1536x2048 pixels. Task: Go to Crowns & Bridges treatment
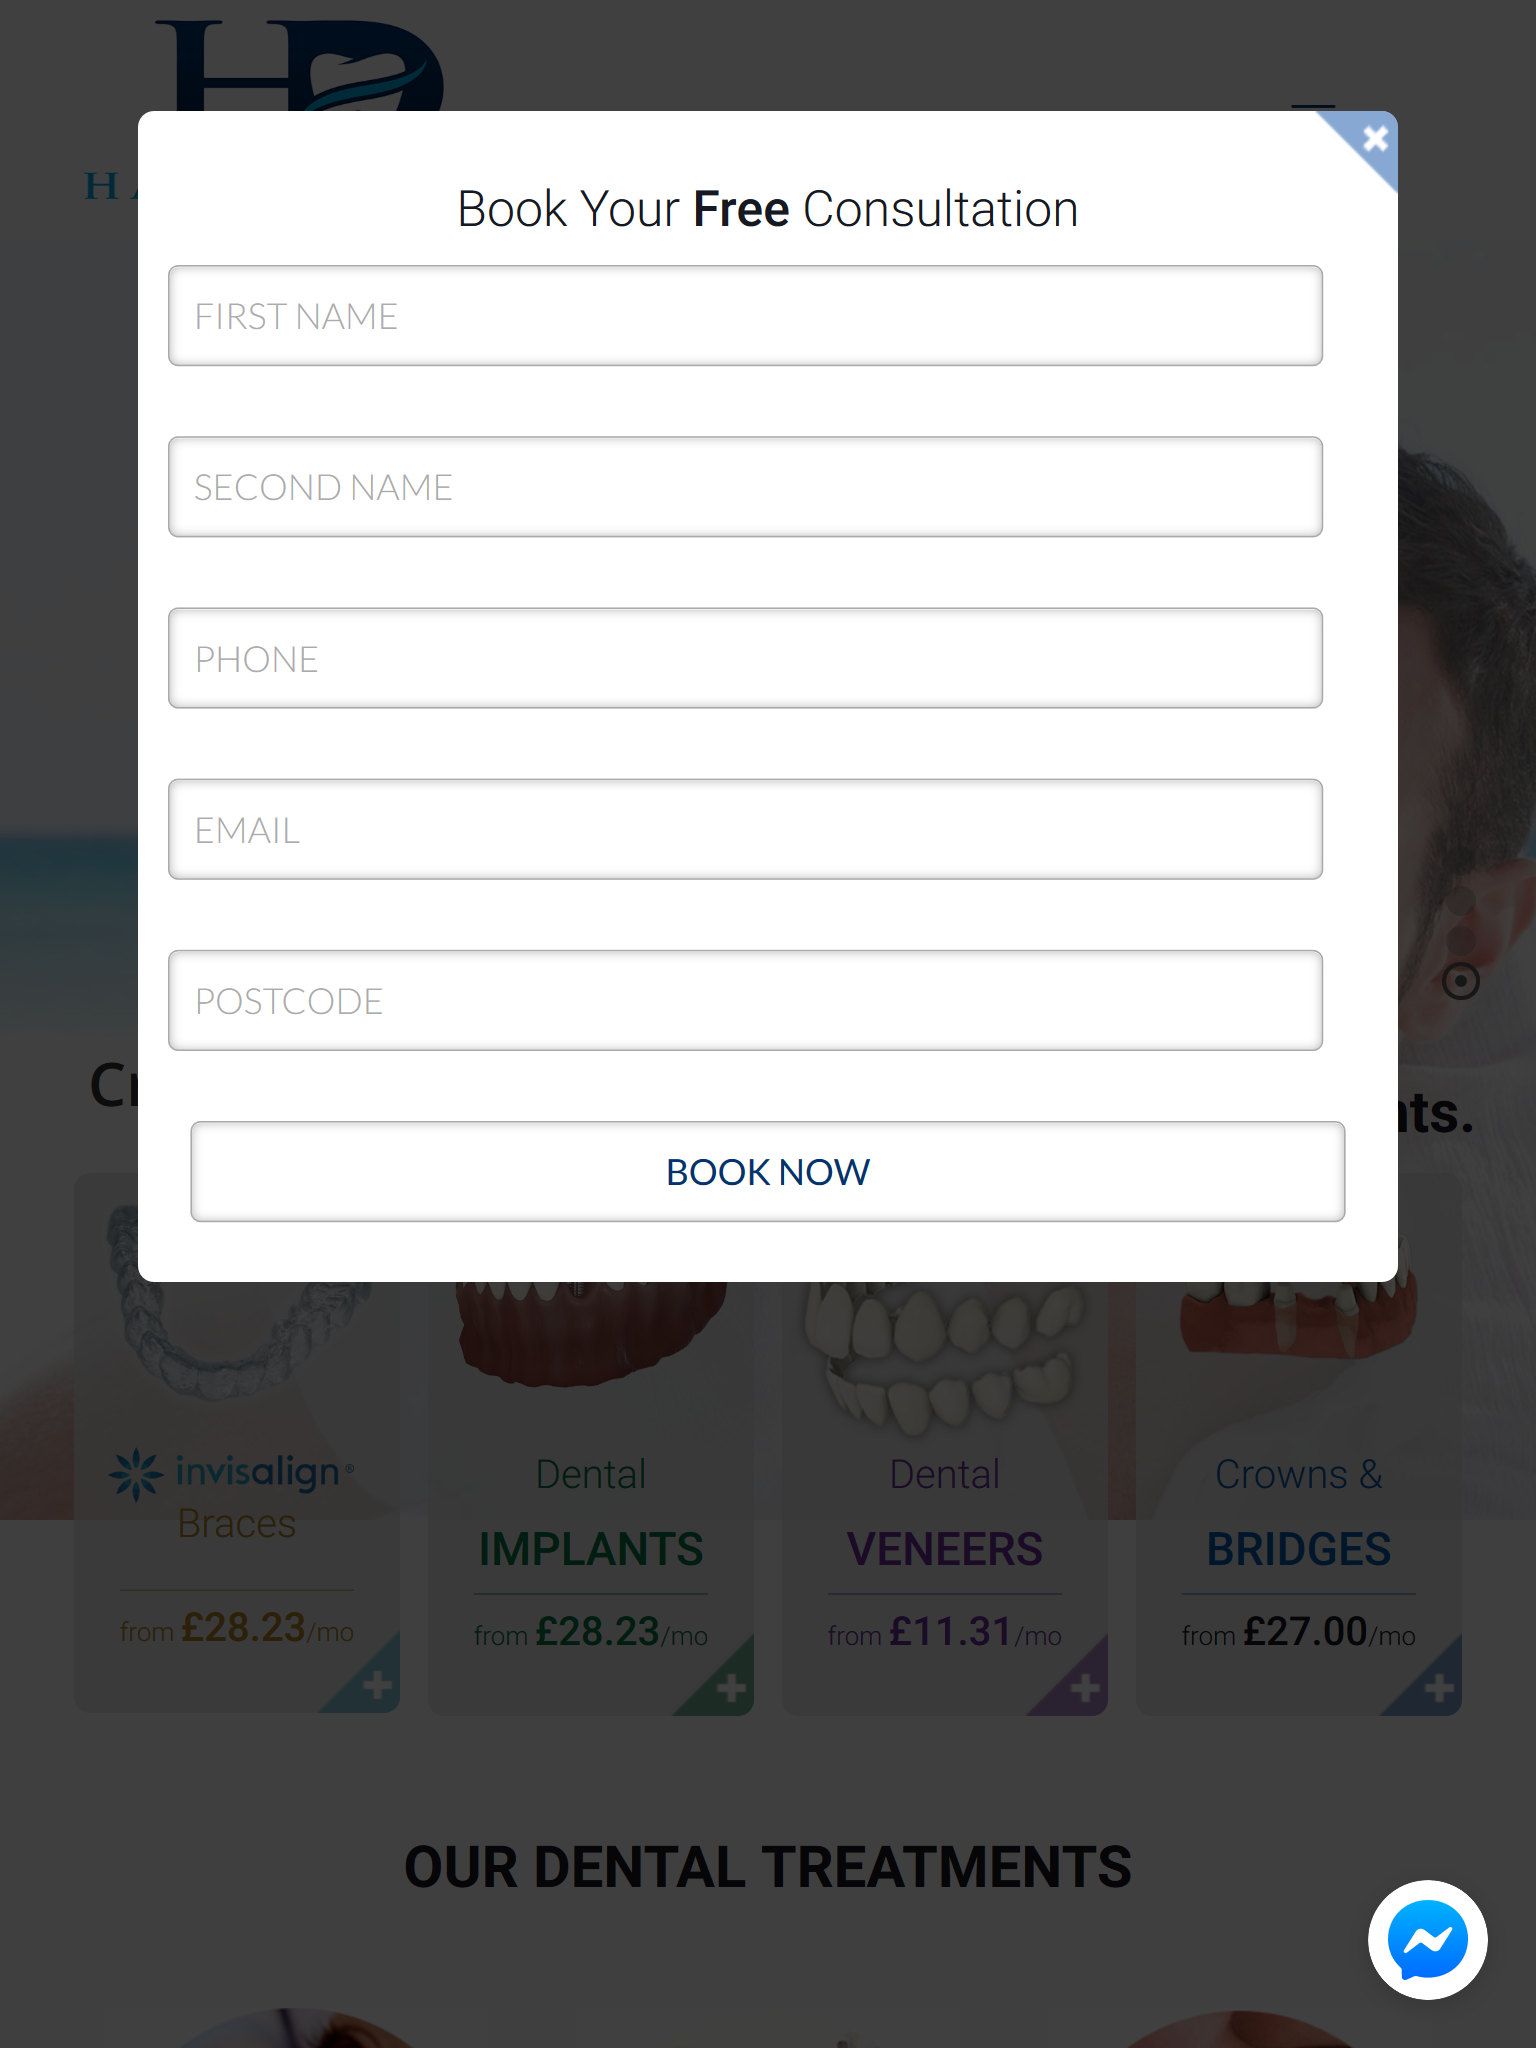[x=1298, y=1548]
